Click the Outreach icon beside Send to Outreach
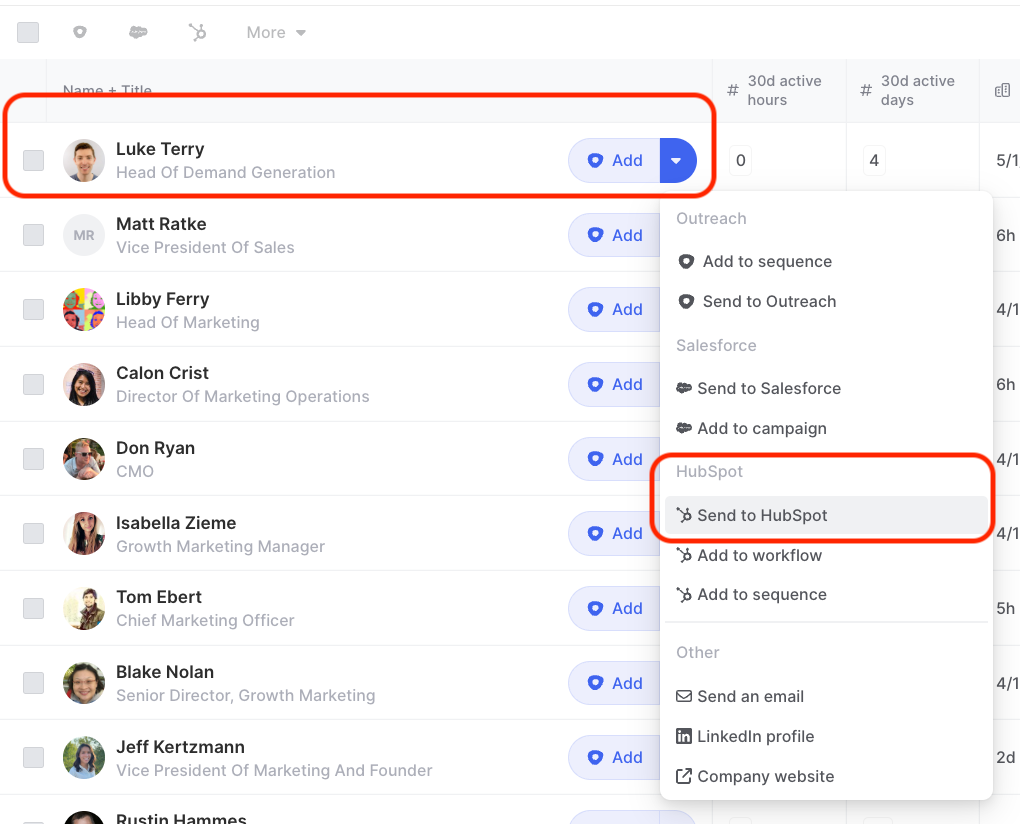 click(x=686, y=302)
